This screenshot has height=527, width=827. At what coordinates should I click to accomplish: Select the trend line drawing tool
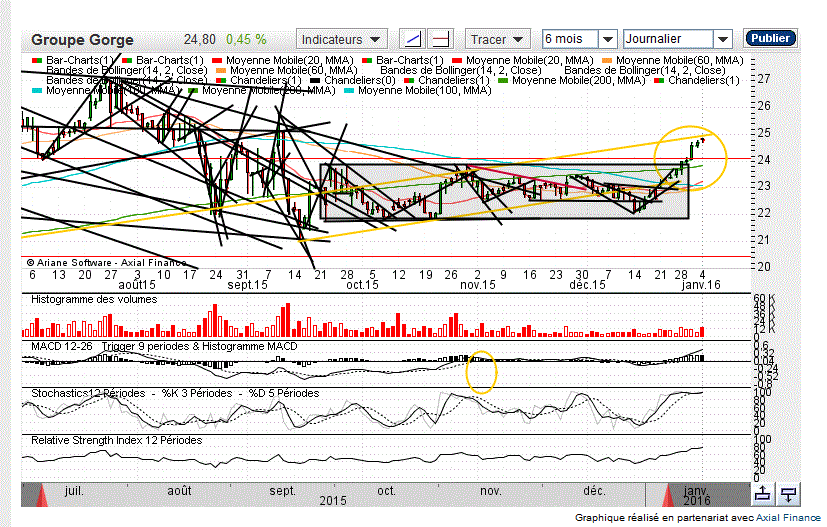412,39
